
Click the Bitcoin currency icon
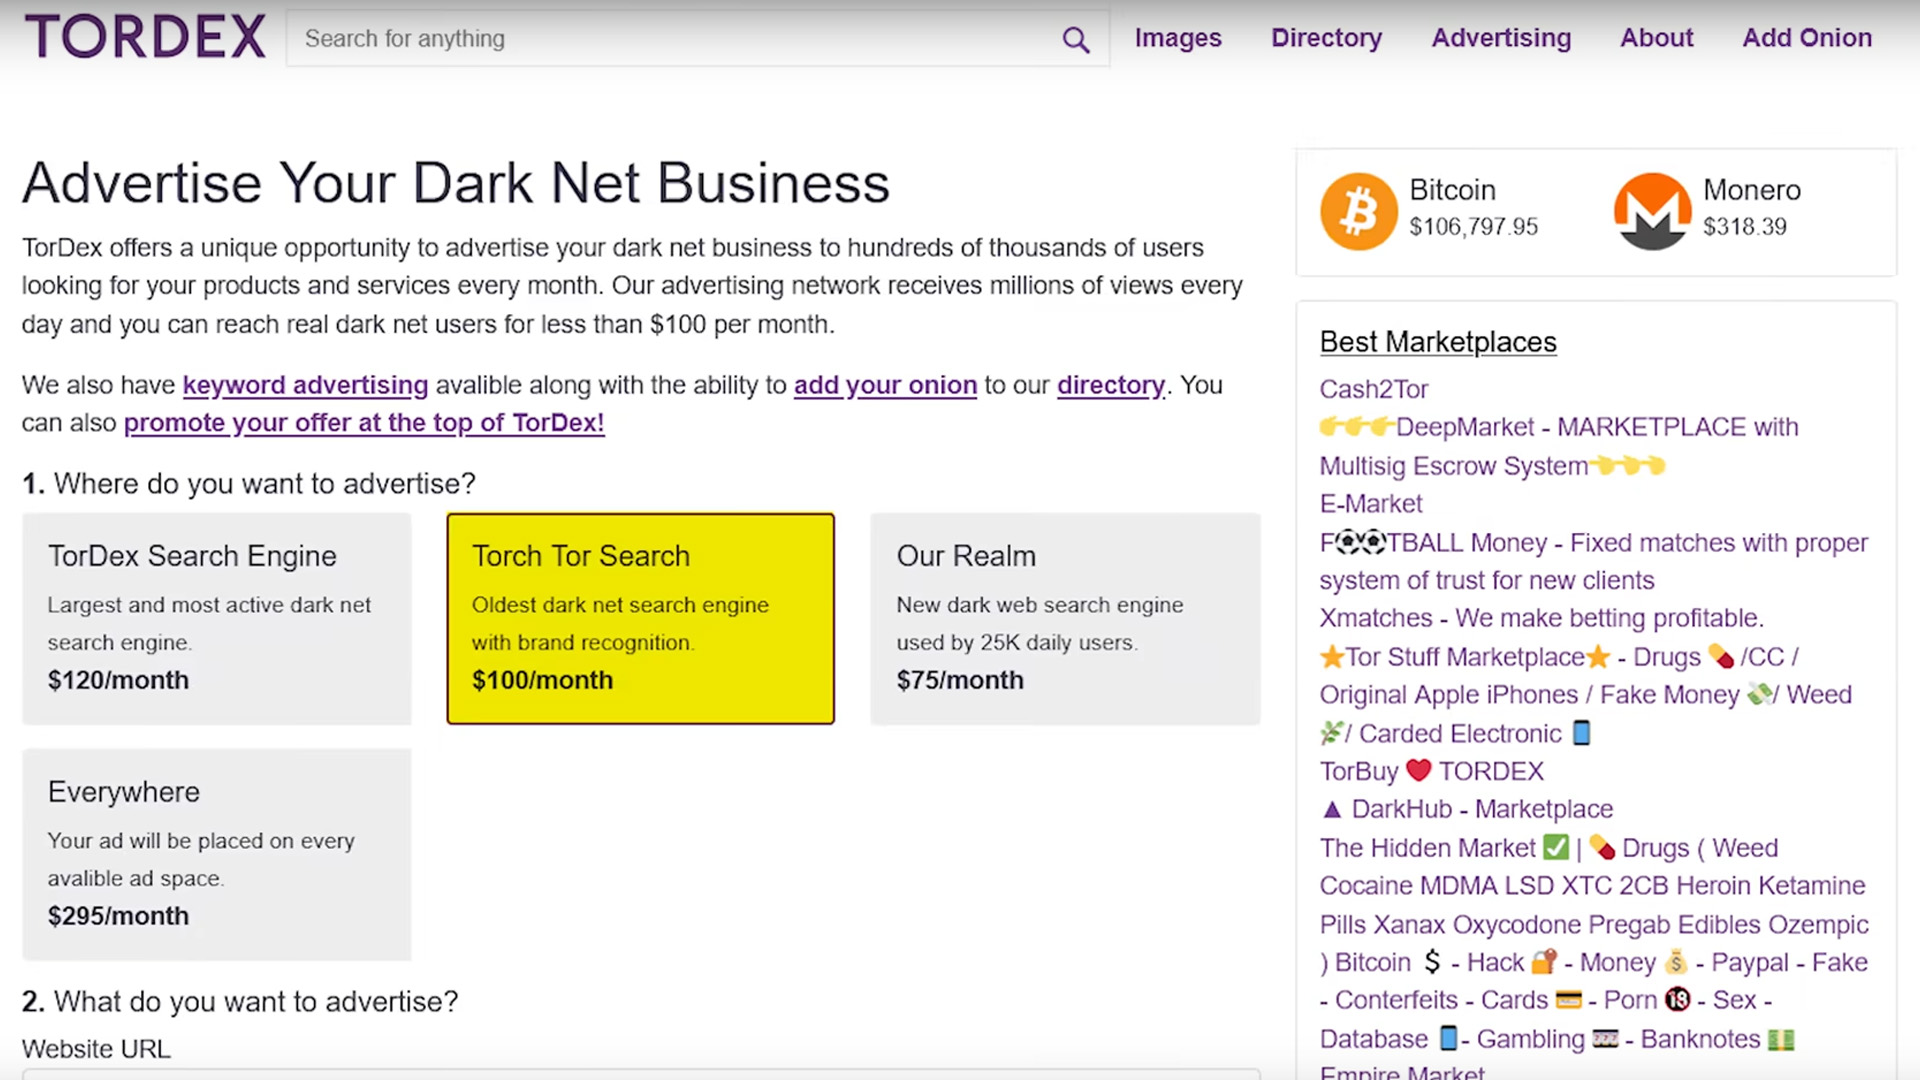1358,210
